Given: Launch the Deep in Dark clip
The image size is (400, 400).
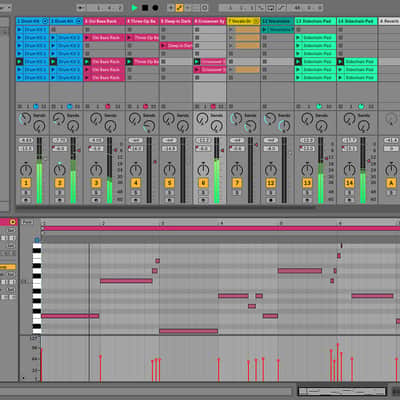Looking at the screenshot, I should (163, 45).
